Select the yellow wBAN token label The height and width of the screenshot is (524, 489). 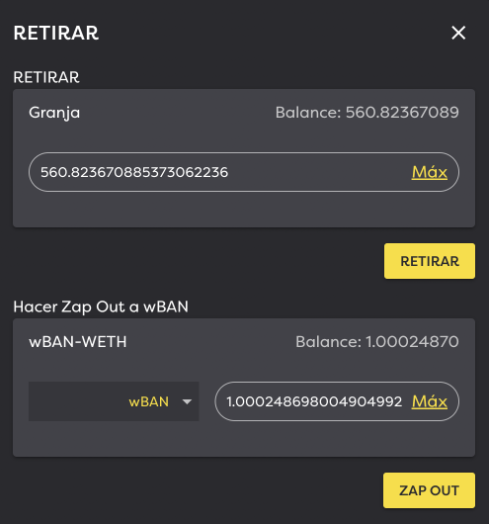(149, 402)
